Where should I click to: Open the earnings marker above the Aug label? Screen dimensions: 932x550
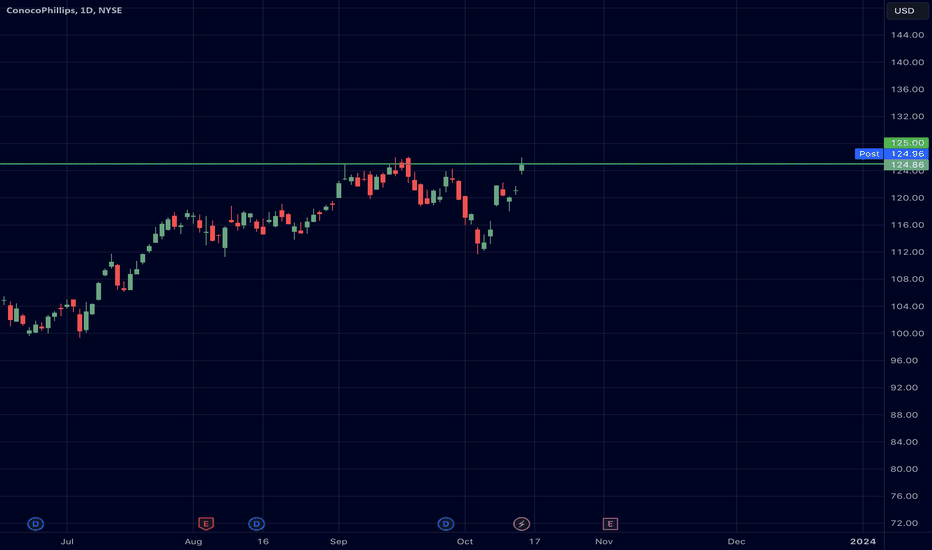point(206,524)
